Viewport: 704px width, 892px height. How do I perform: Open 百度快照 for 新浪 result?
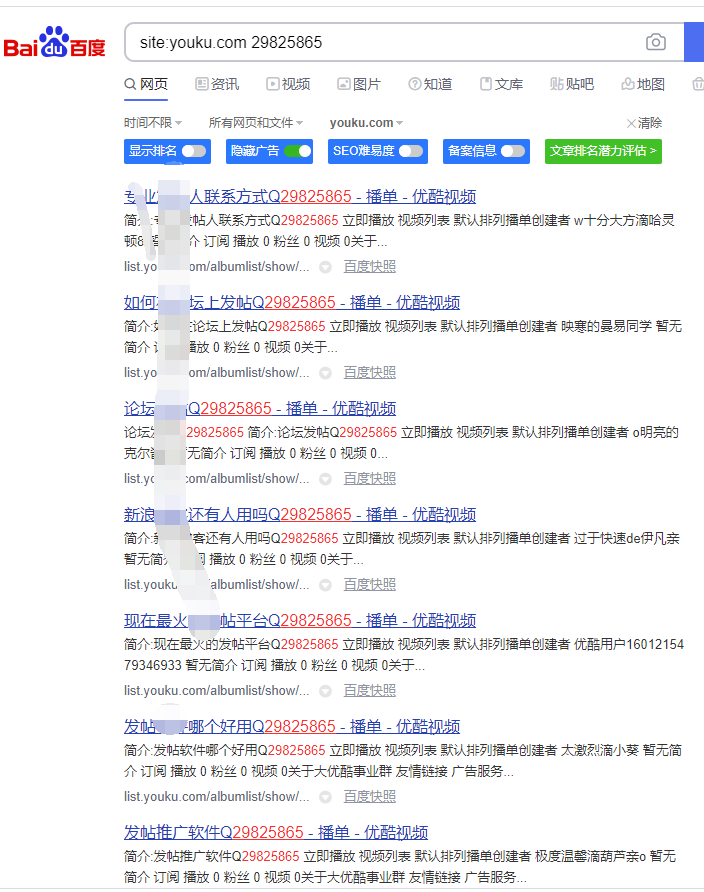370,585
